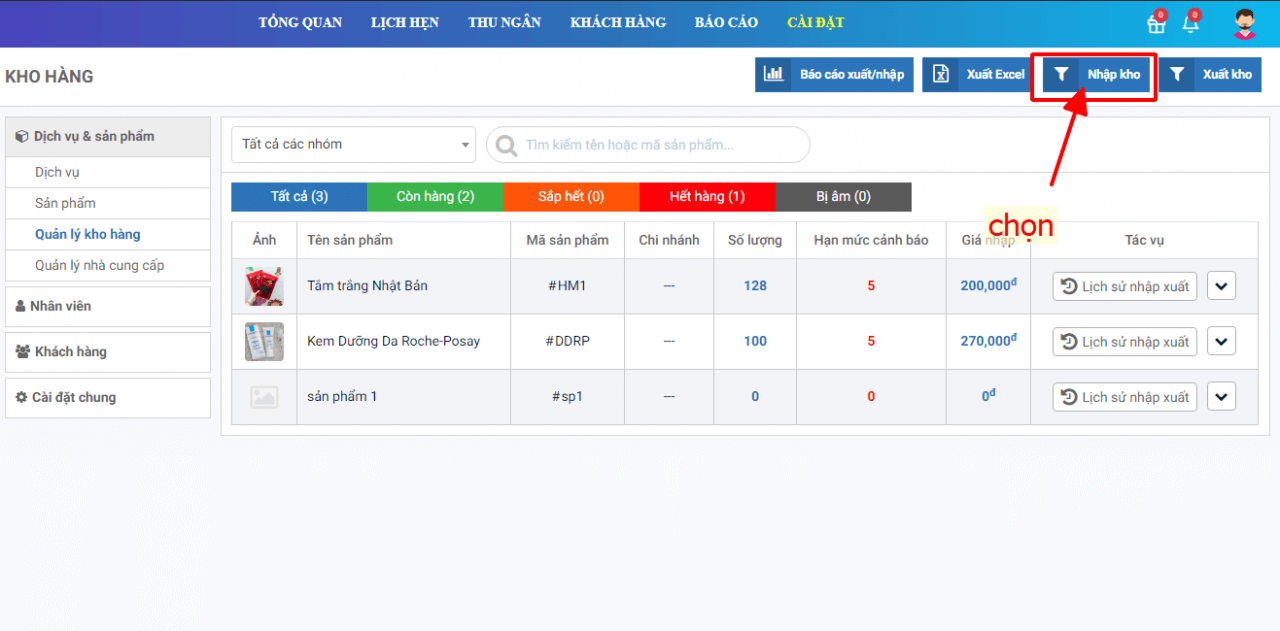Viewport: 1280px width, 631px height.
Task: Expand the action dropdown for sản phẩm 1
Action: click(x=1221, y=397)
